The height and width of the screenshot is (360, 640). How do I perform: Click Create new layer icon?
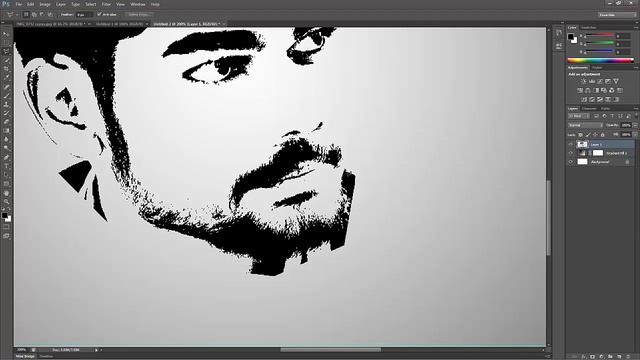(619, 357)
